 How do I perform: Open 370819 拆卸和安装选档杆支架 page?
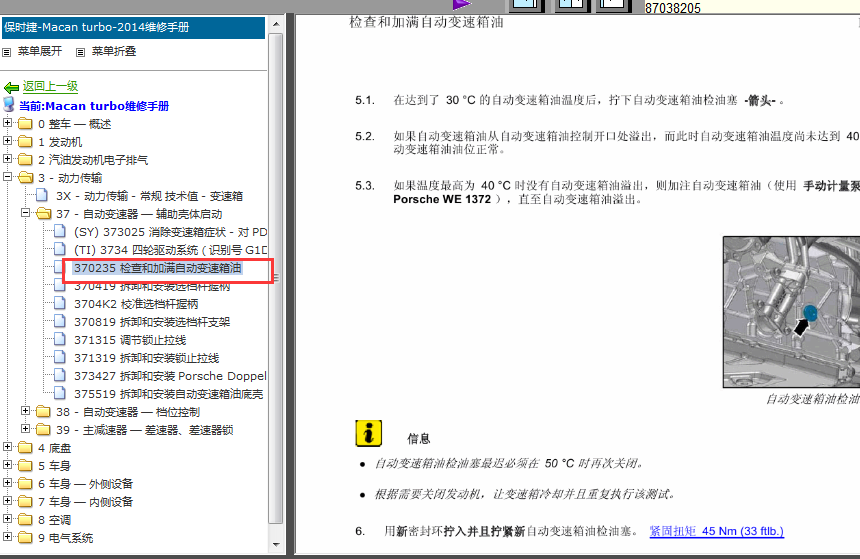[152, 322]
